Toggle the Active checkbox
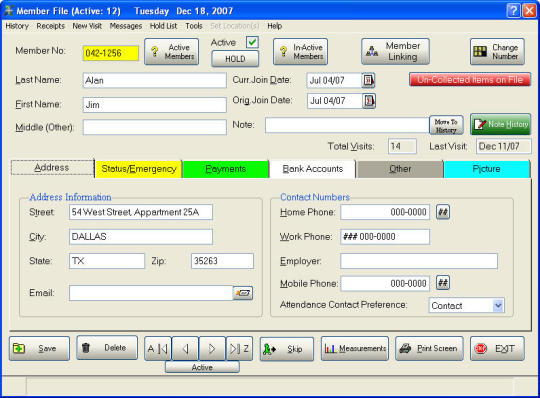The height and width of the screenshot is (398, 540). tap(252, 42)
